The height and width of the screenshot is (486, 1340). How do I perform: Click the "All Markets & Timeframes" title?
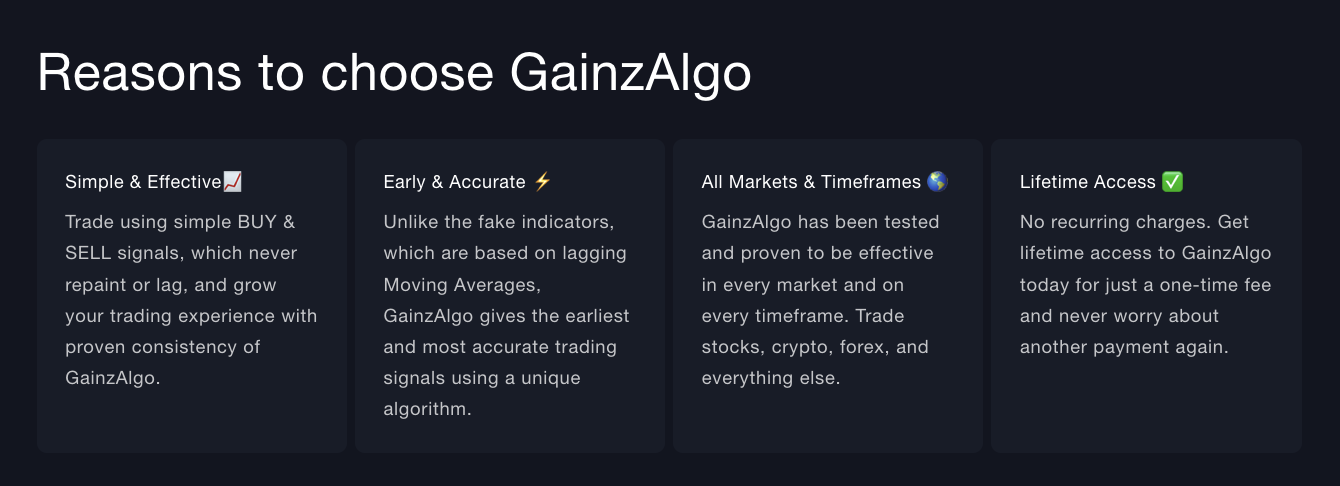tap(811, 182)
